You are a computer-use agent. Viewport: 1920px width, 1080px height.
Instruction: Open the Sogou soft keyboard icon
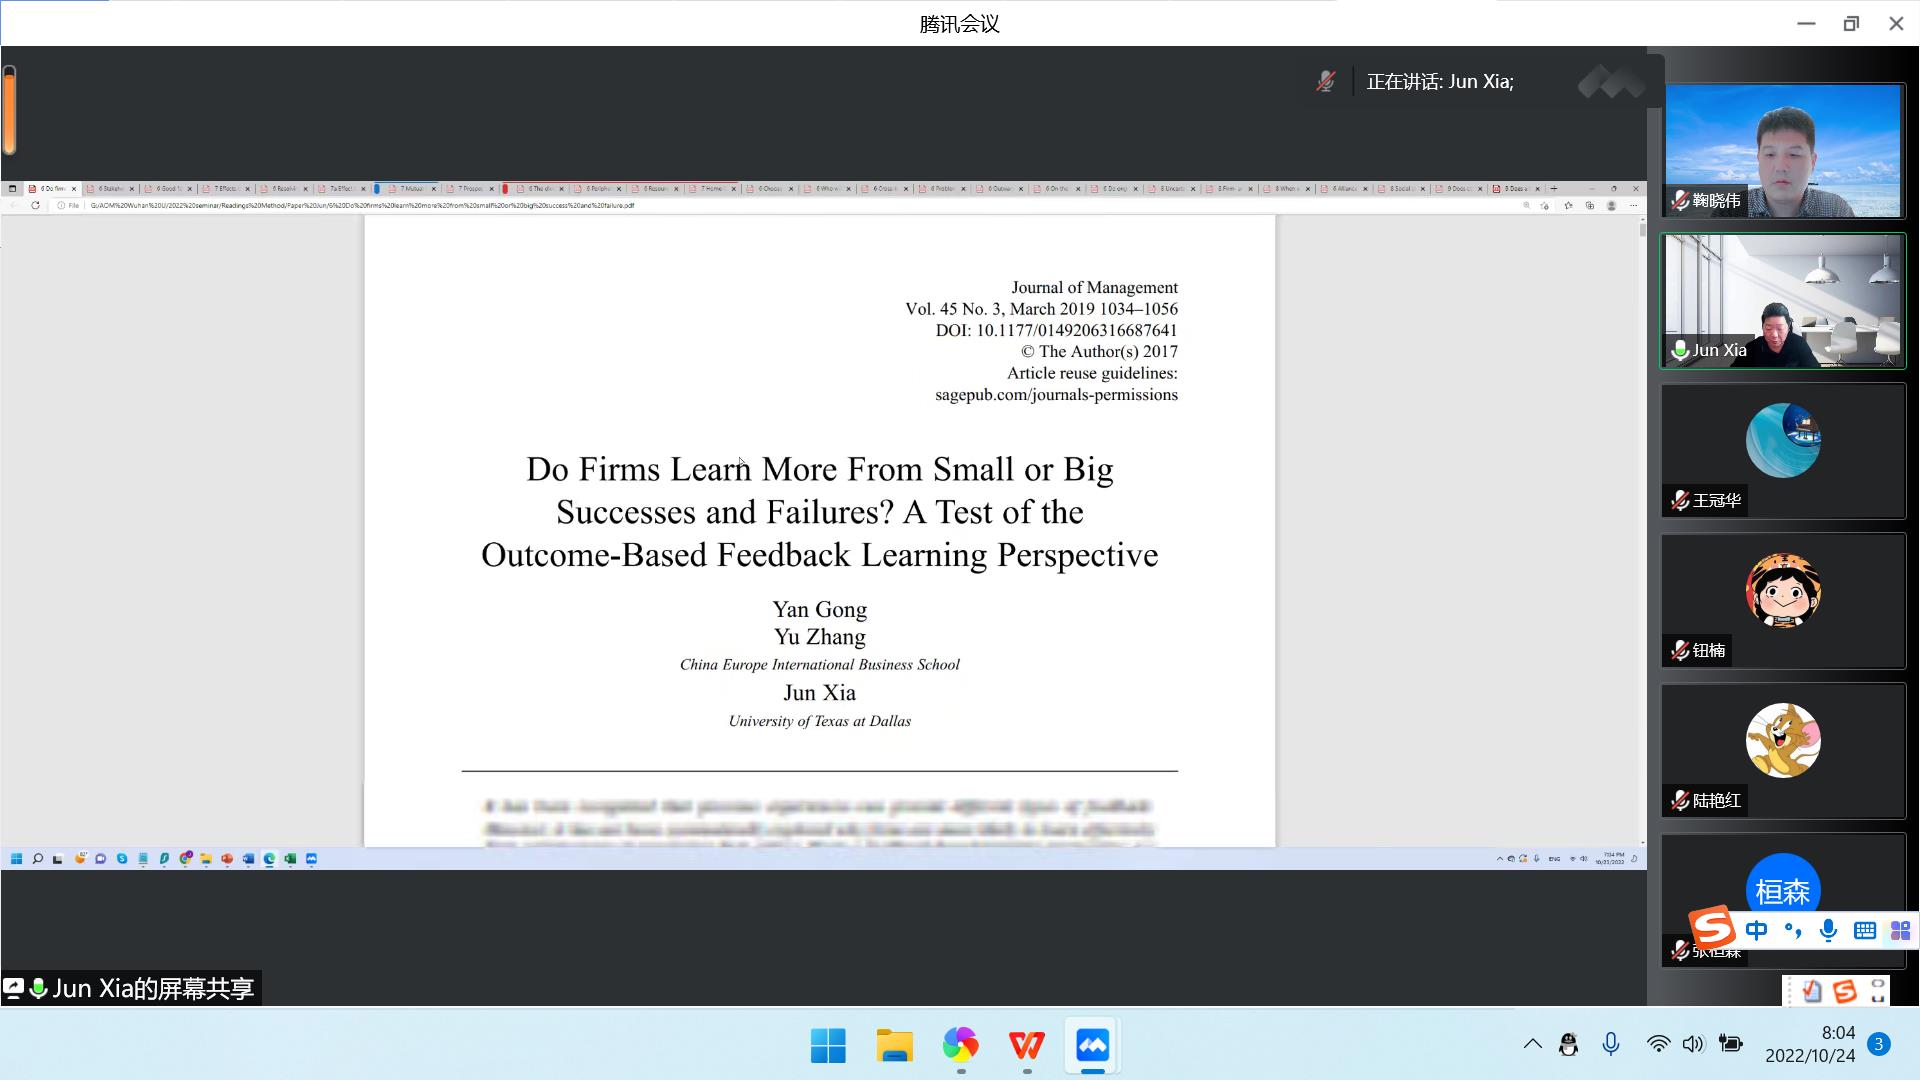(1864, 931)
